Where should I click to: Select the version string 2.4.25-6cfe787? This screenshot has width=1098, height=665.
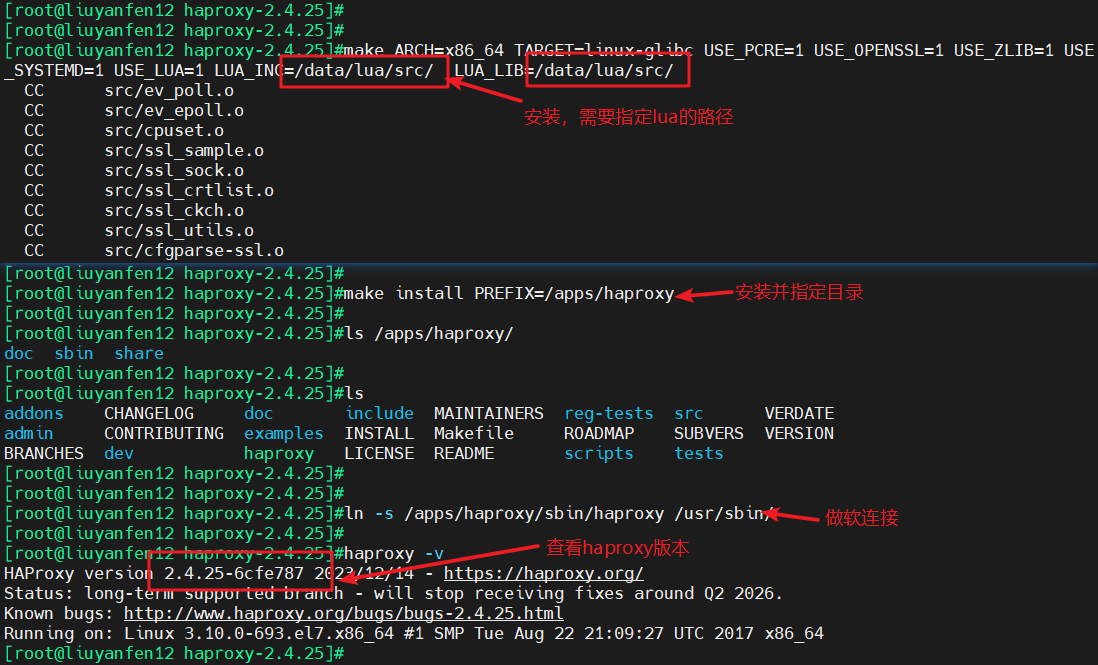pyautogui.click(x=234, y=573)
